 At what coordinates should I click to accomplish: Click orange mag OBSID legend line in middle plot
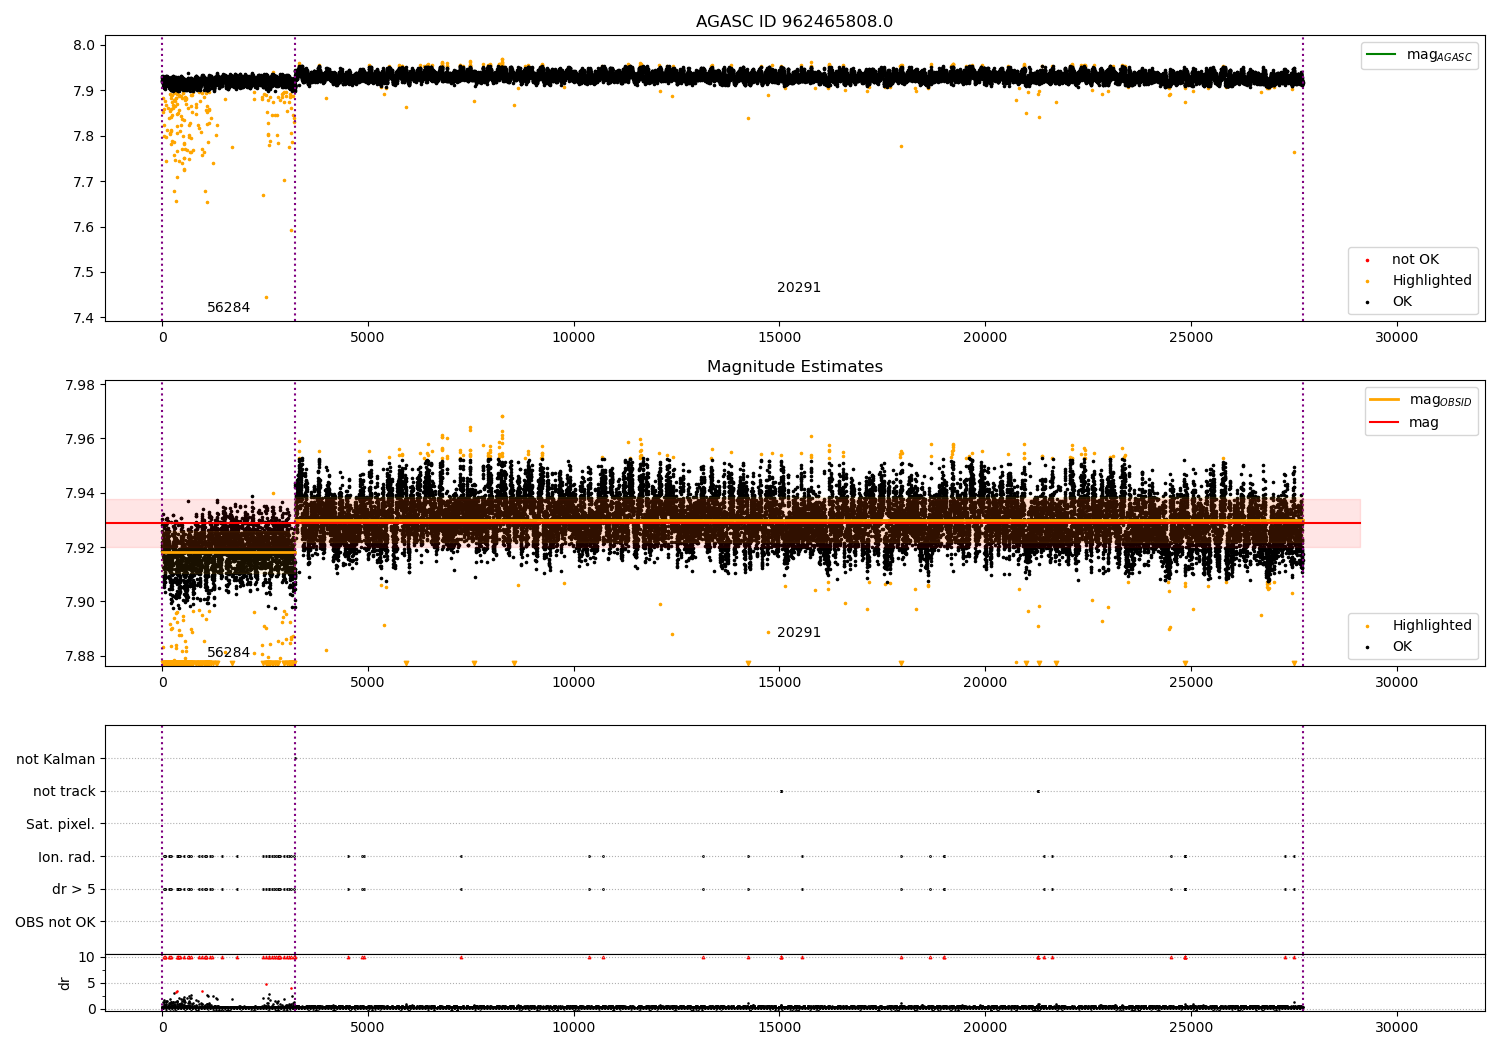click(1385, 400)
